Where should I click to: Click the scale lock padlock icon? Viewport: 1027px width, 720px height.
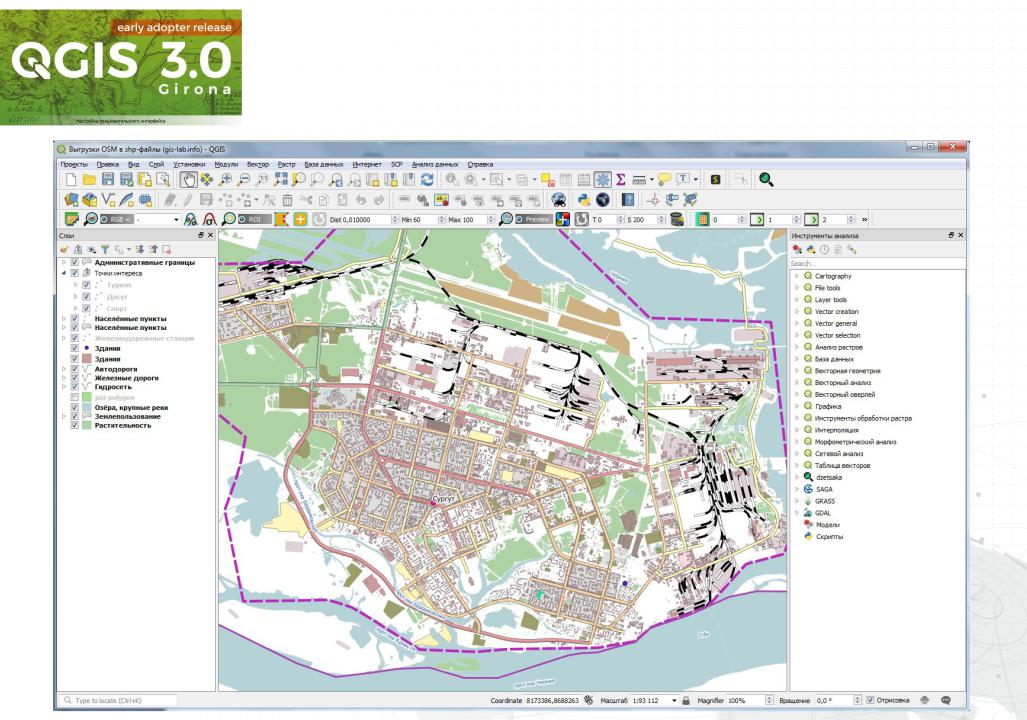click(x=686, y=700)
